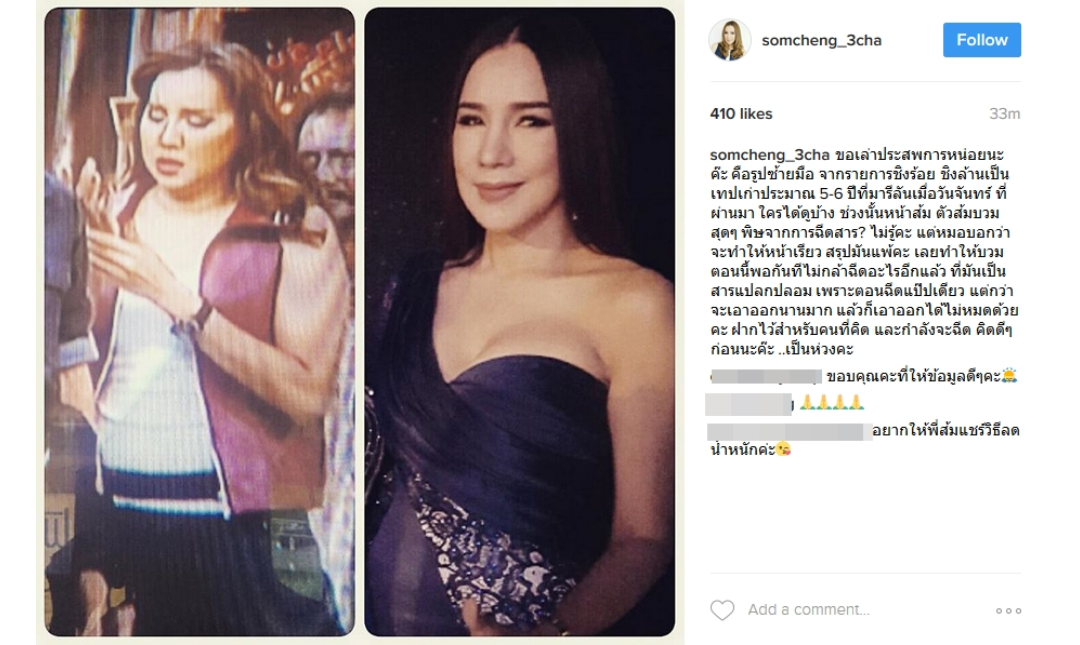Viewport: 1080px width, 645px height.
Task: Click the left TV show photo
Action: [x=200, y=322]
